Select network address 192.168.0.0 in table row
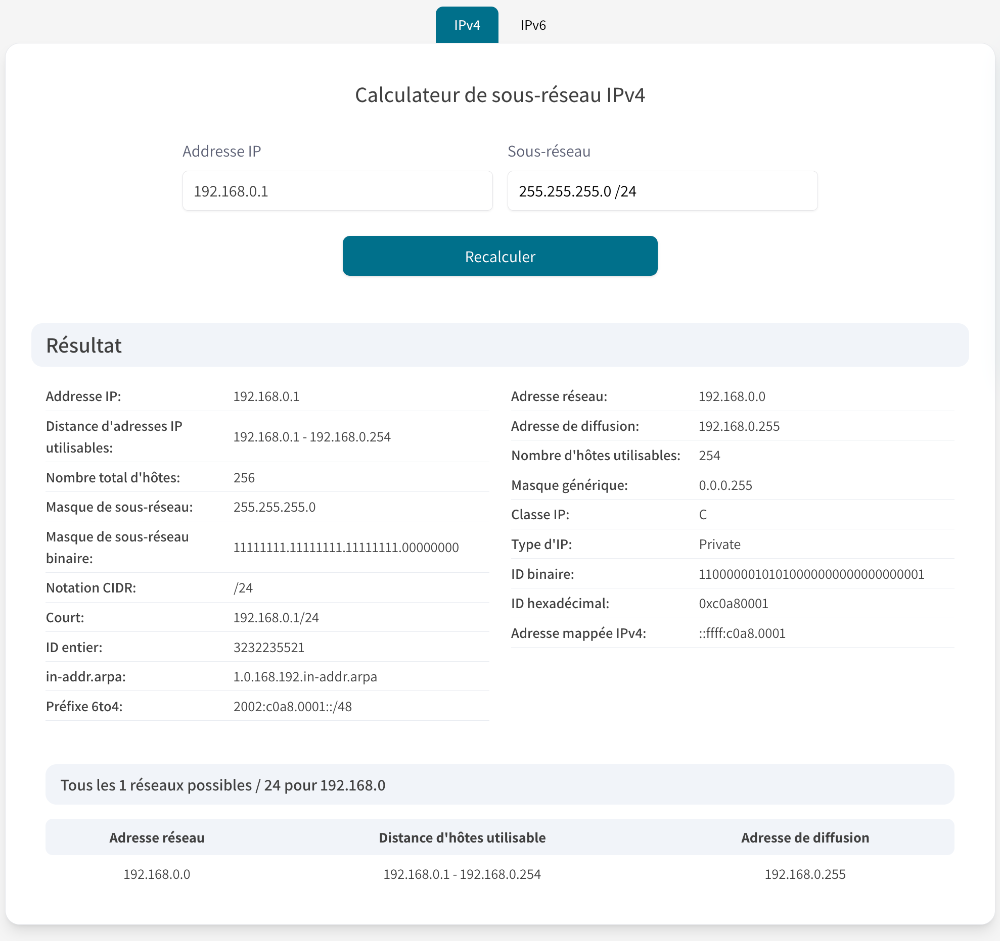Viewport: 1000px width, 941px height. (157, 874)
